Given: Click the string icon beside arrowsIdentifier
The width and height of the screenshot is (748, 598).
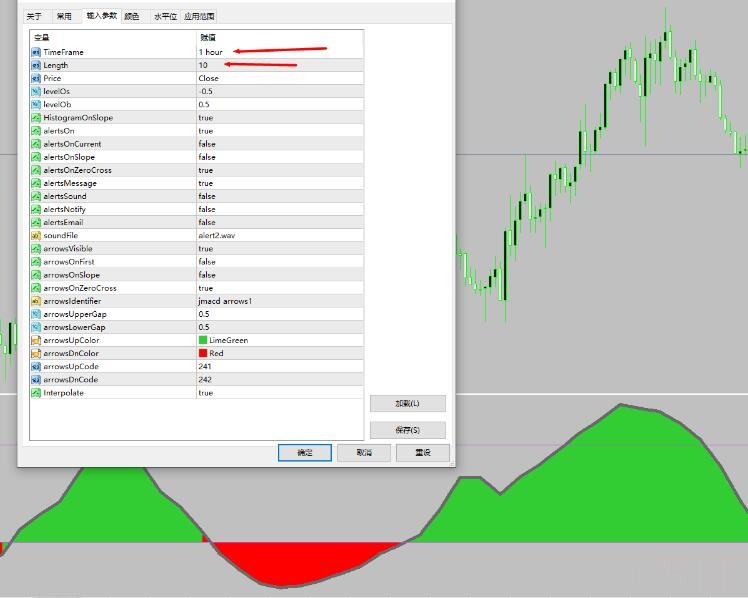Looking at the screenshot, I should [36, 301].
